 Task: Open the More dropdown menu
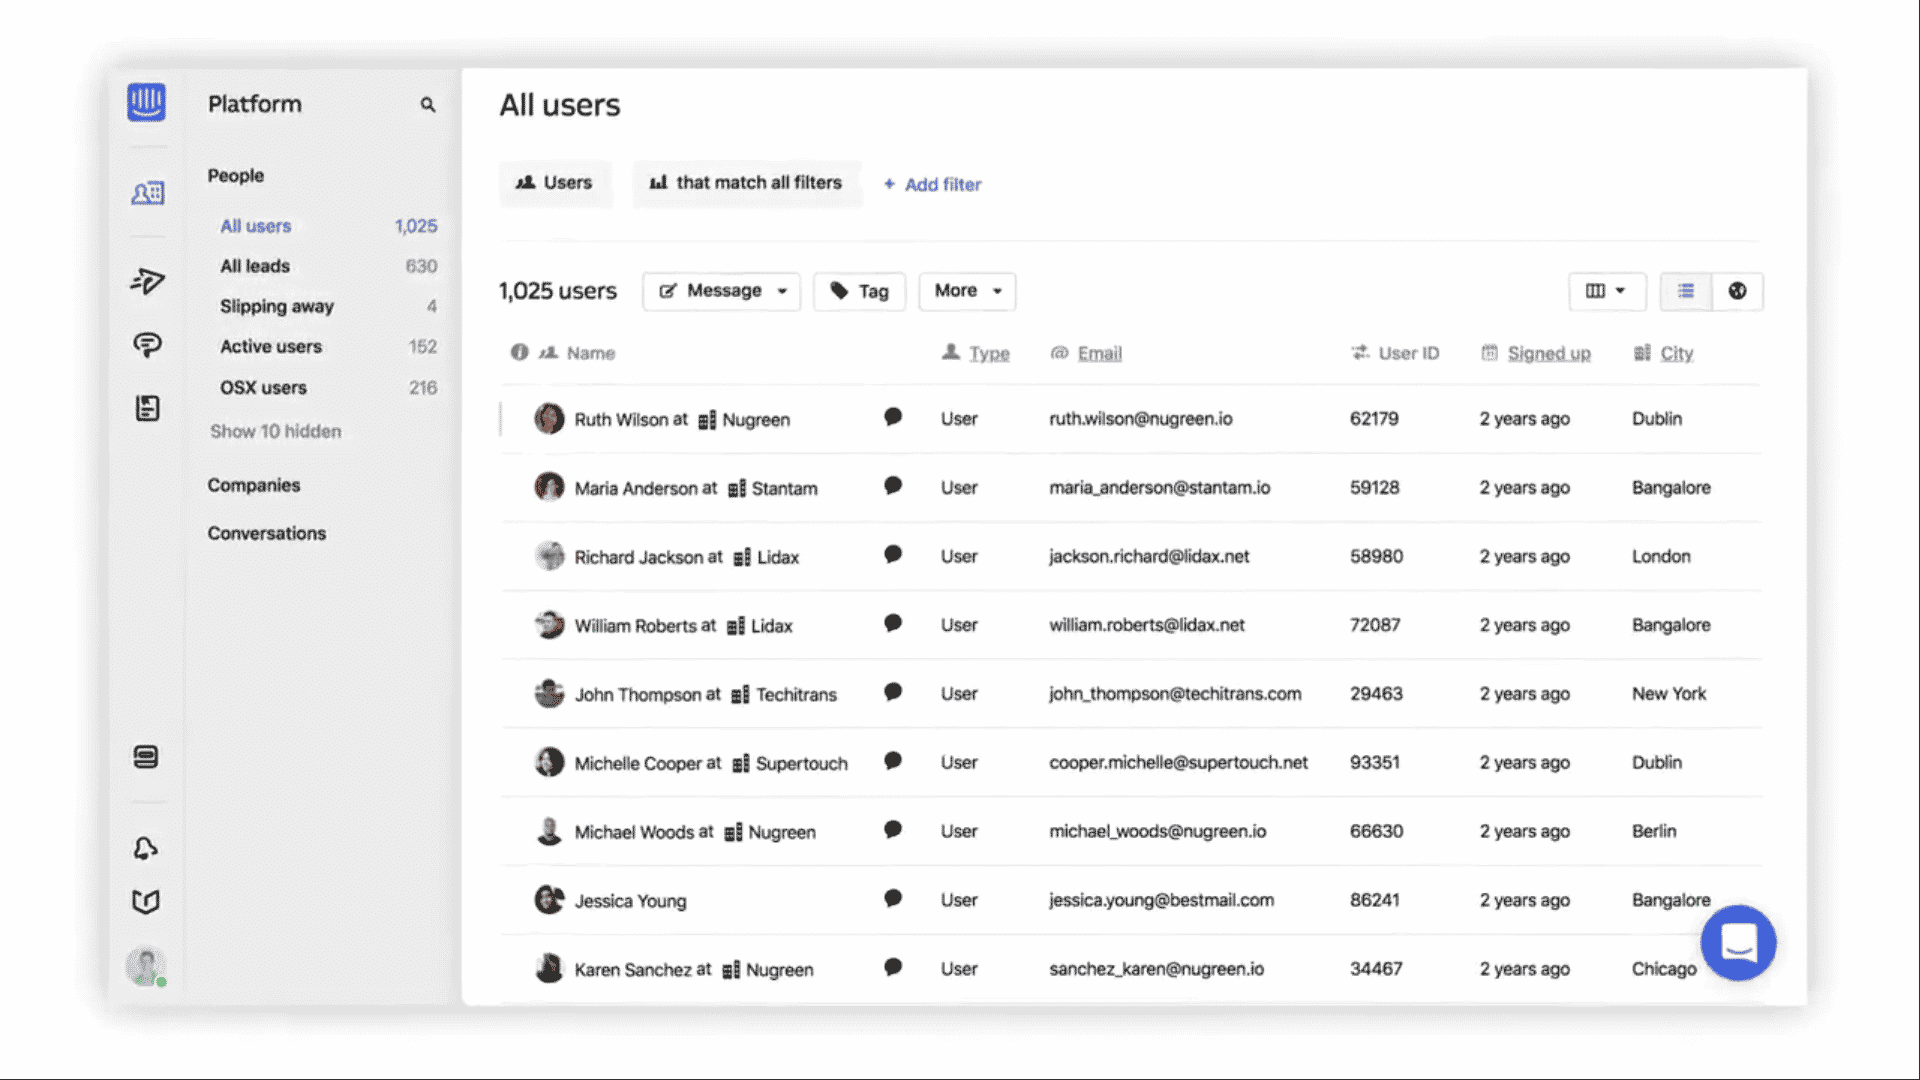(x=967, y=291)
